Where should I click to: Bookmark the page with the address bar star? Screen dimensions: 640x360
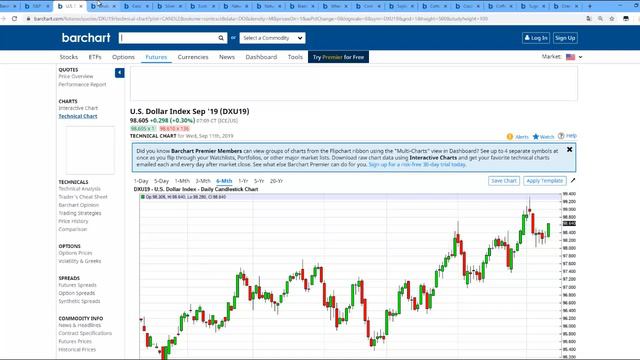point(612,19)
